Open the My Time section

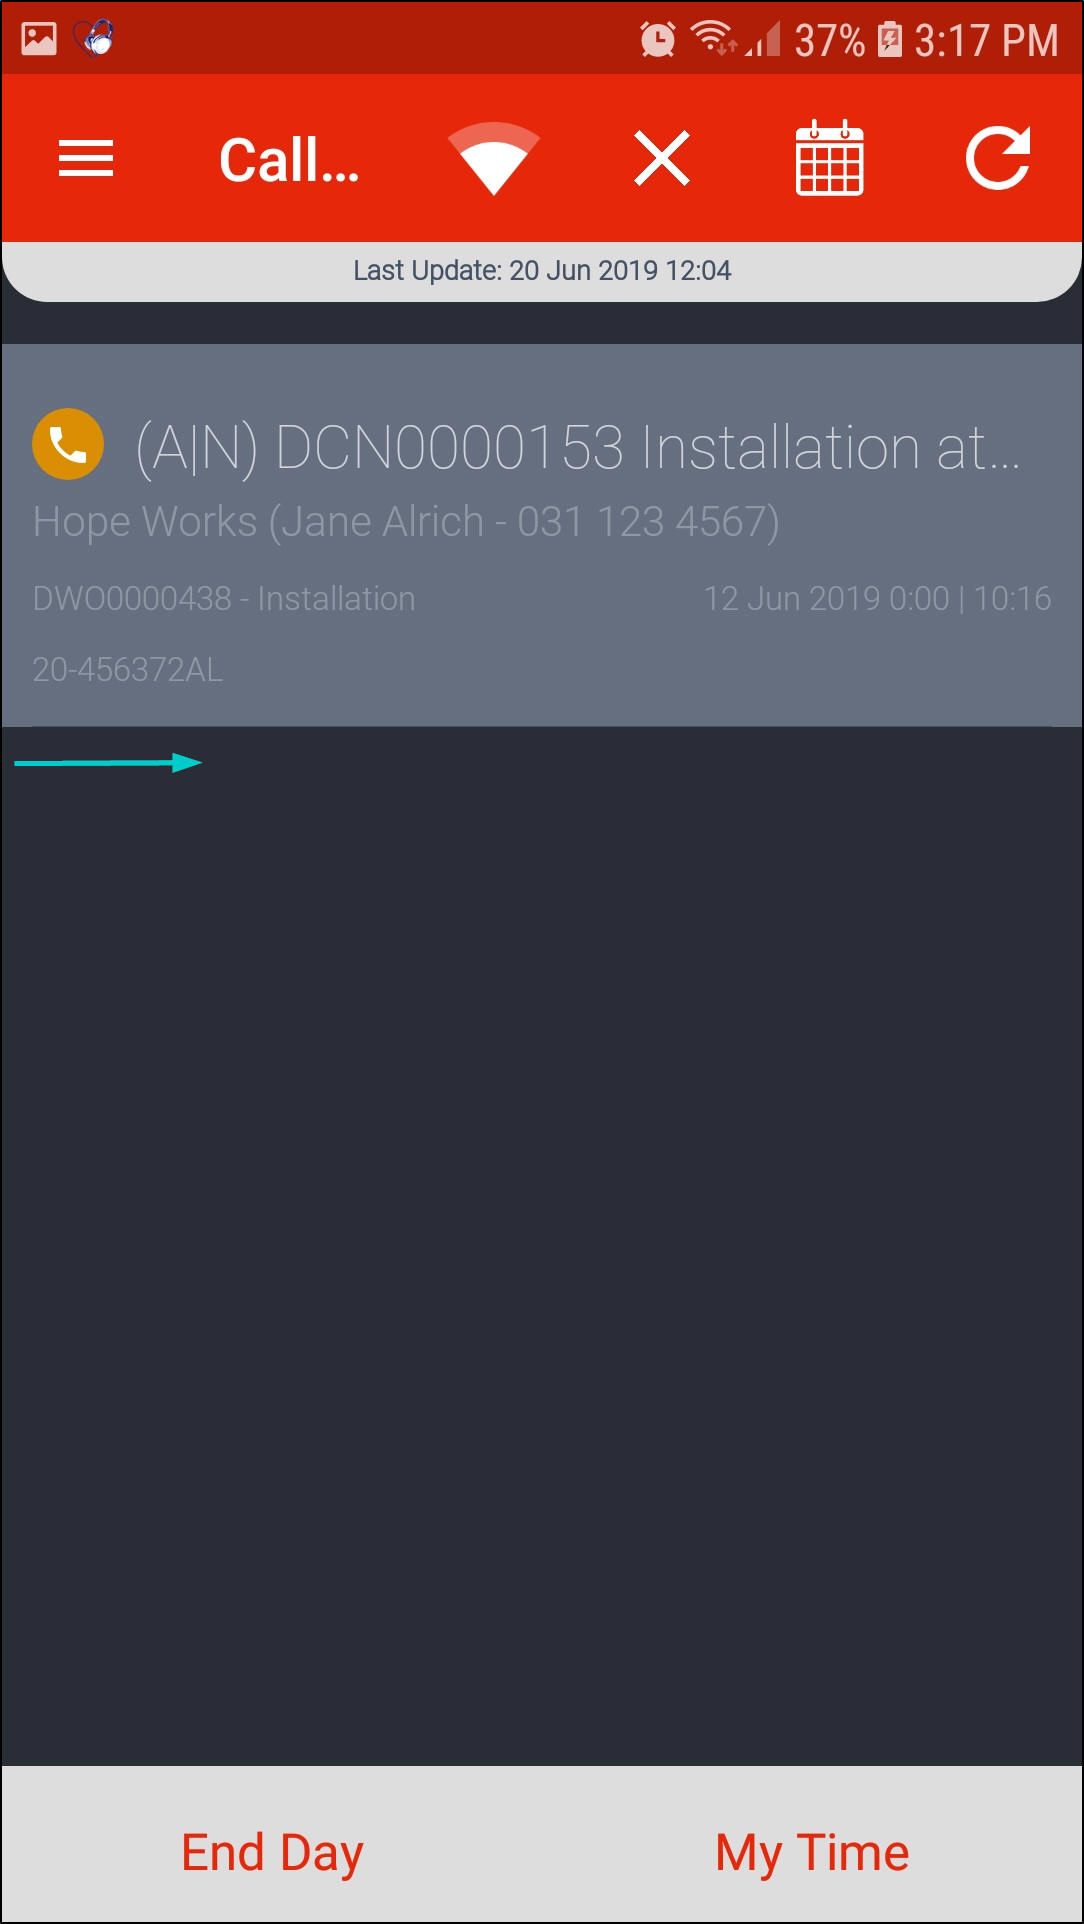click(812, 1853)
